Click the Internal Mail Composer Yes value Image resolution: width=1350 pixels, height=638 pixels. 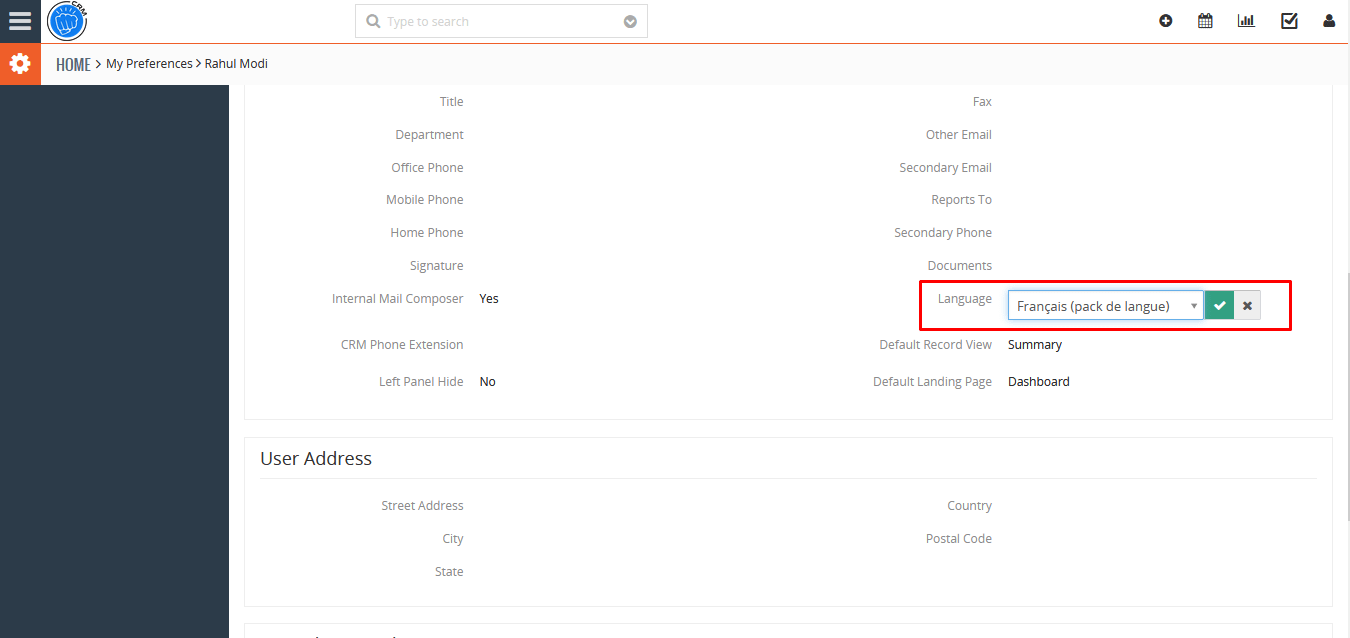tap(488, 298)
